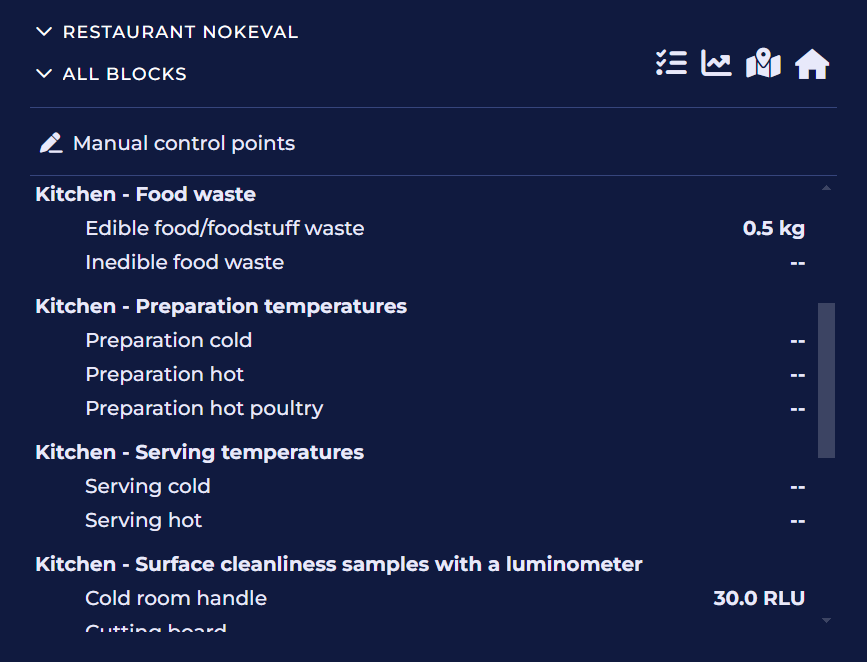Screen dimensions: 867x662
Task: Click the vertical scrollbar thumb
Action: tap(826, 380)
